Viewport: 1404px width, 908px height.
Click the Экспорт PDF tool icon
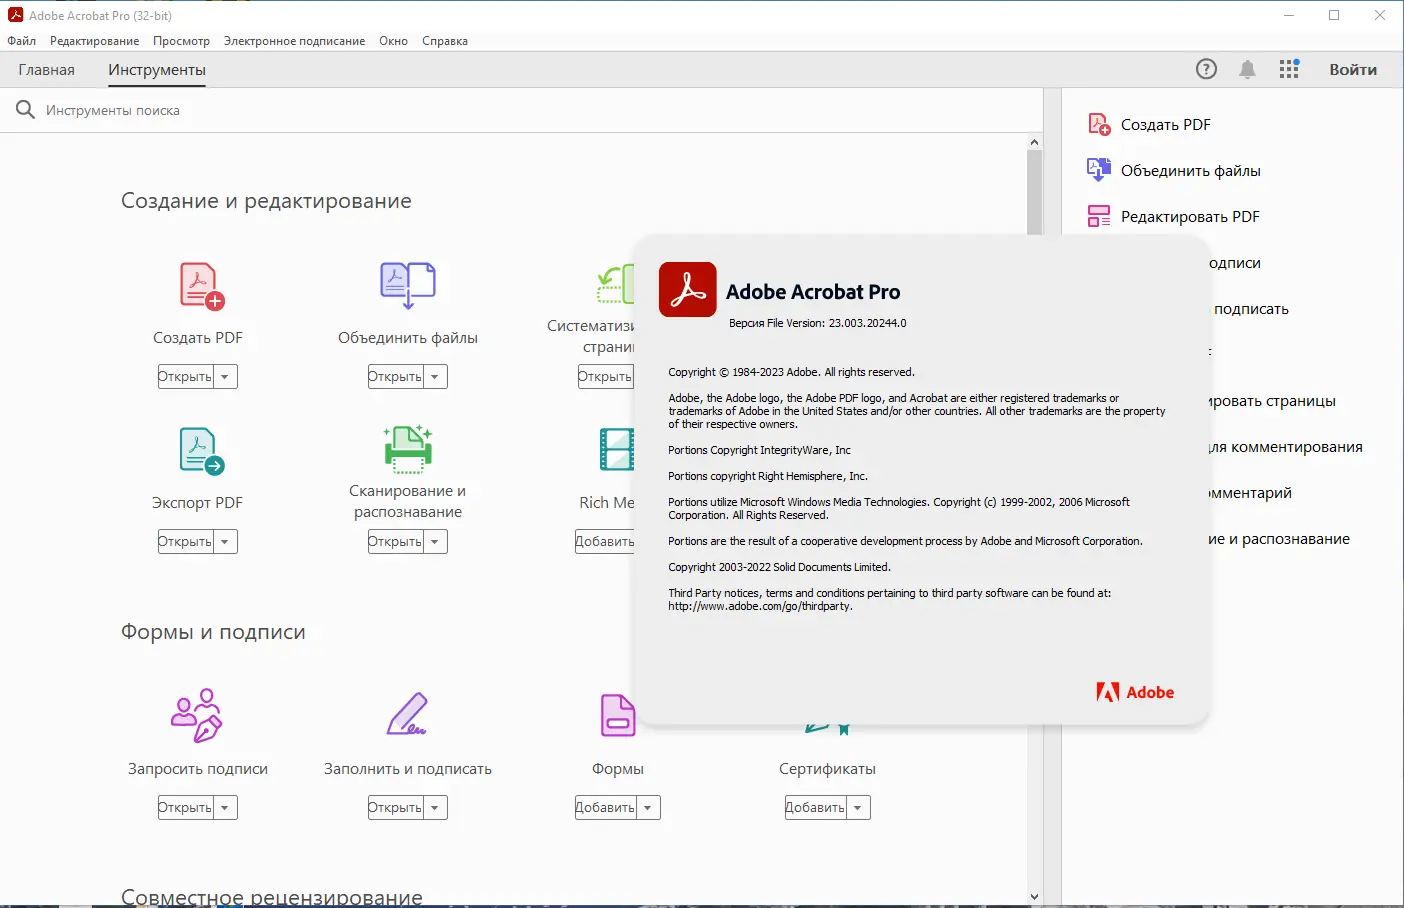(201, 451)
